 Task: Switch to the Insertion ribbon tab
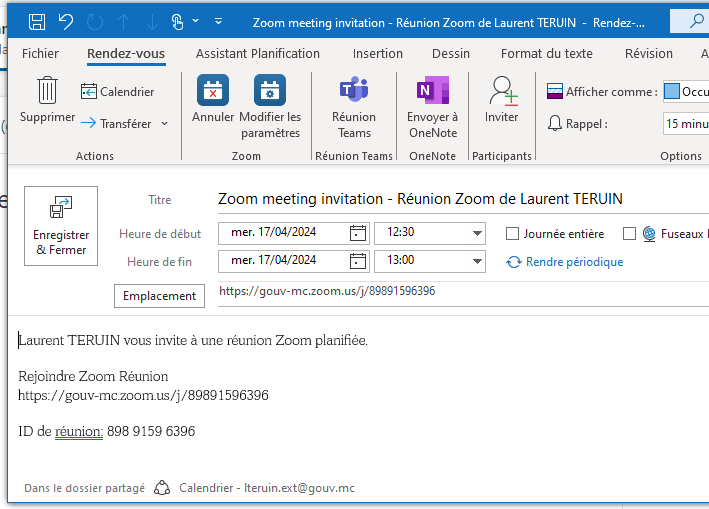point(378,54)
